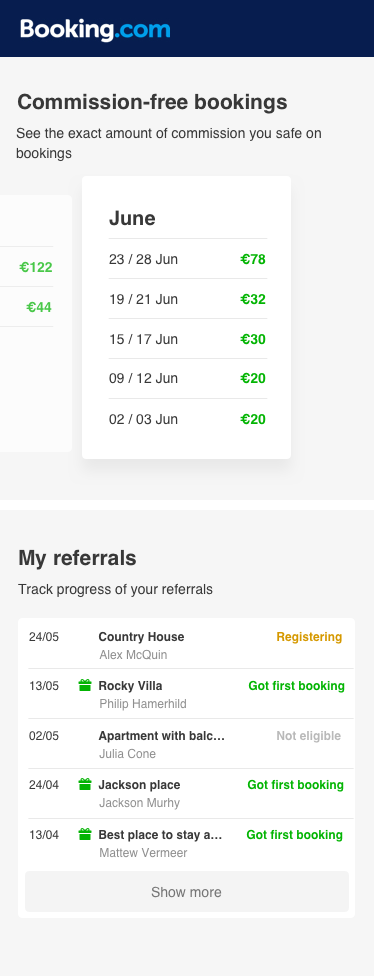Screen dimensions: 374x976
Task: Open the Country House referral row
Action: tap(186, 644)
